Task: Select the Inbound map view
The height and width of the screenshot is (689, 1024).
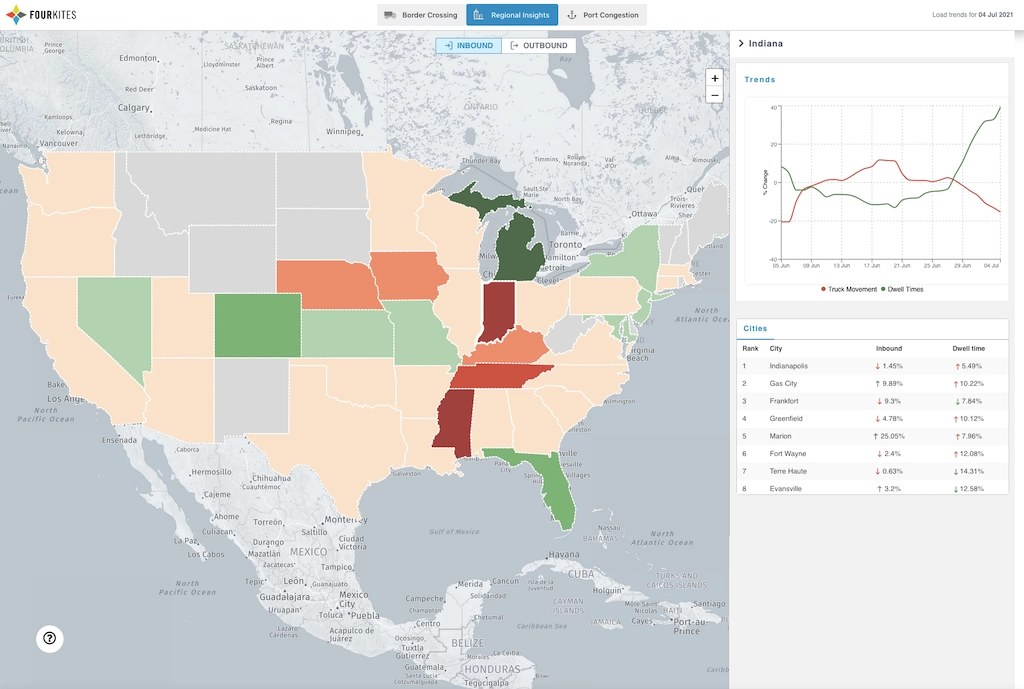Action: coord(469,46)
